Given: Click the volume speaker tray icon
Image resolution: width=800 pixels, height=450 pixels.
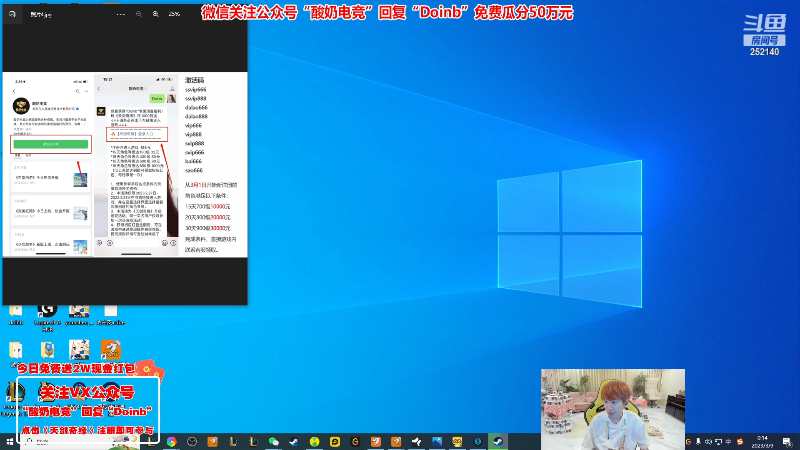Looking at the screenshot, I should point(708,442).
